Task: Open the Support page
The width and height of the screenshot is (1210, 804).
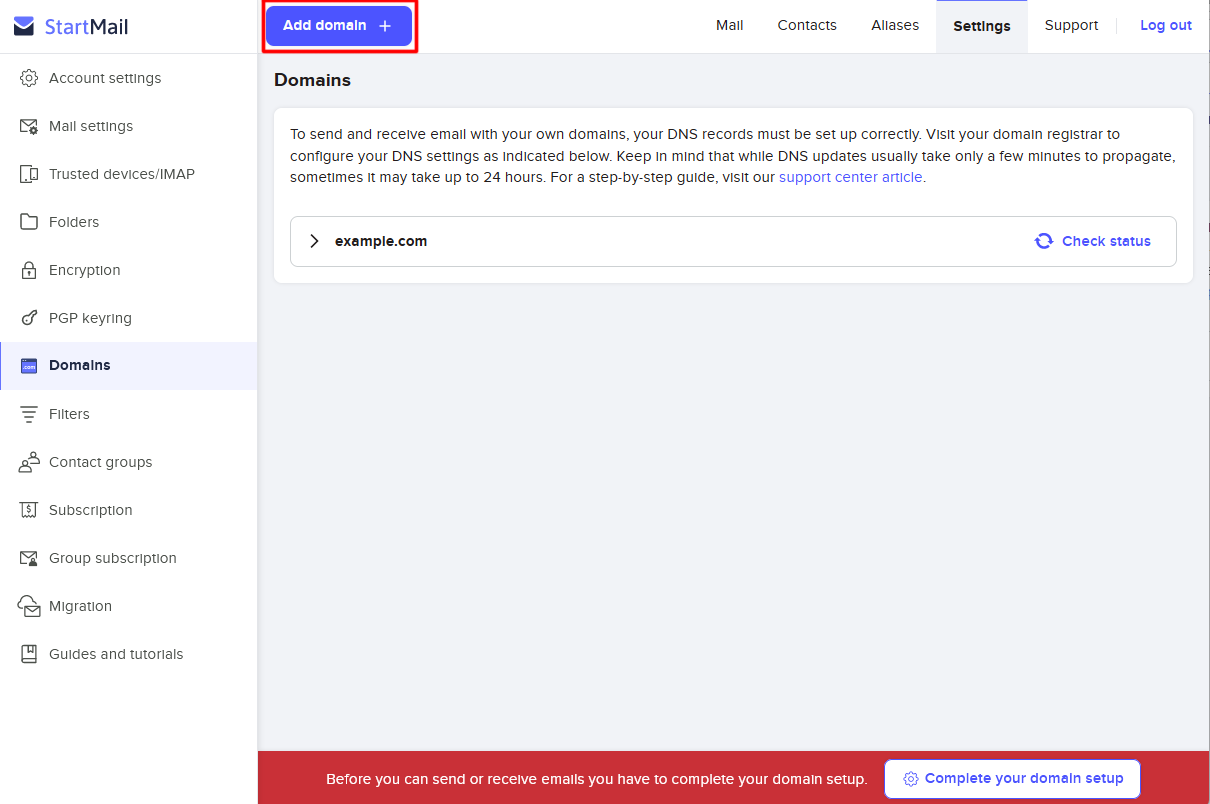Action: click(1070, 25)
